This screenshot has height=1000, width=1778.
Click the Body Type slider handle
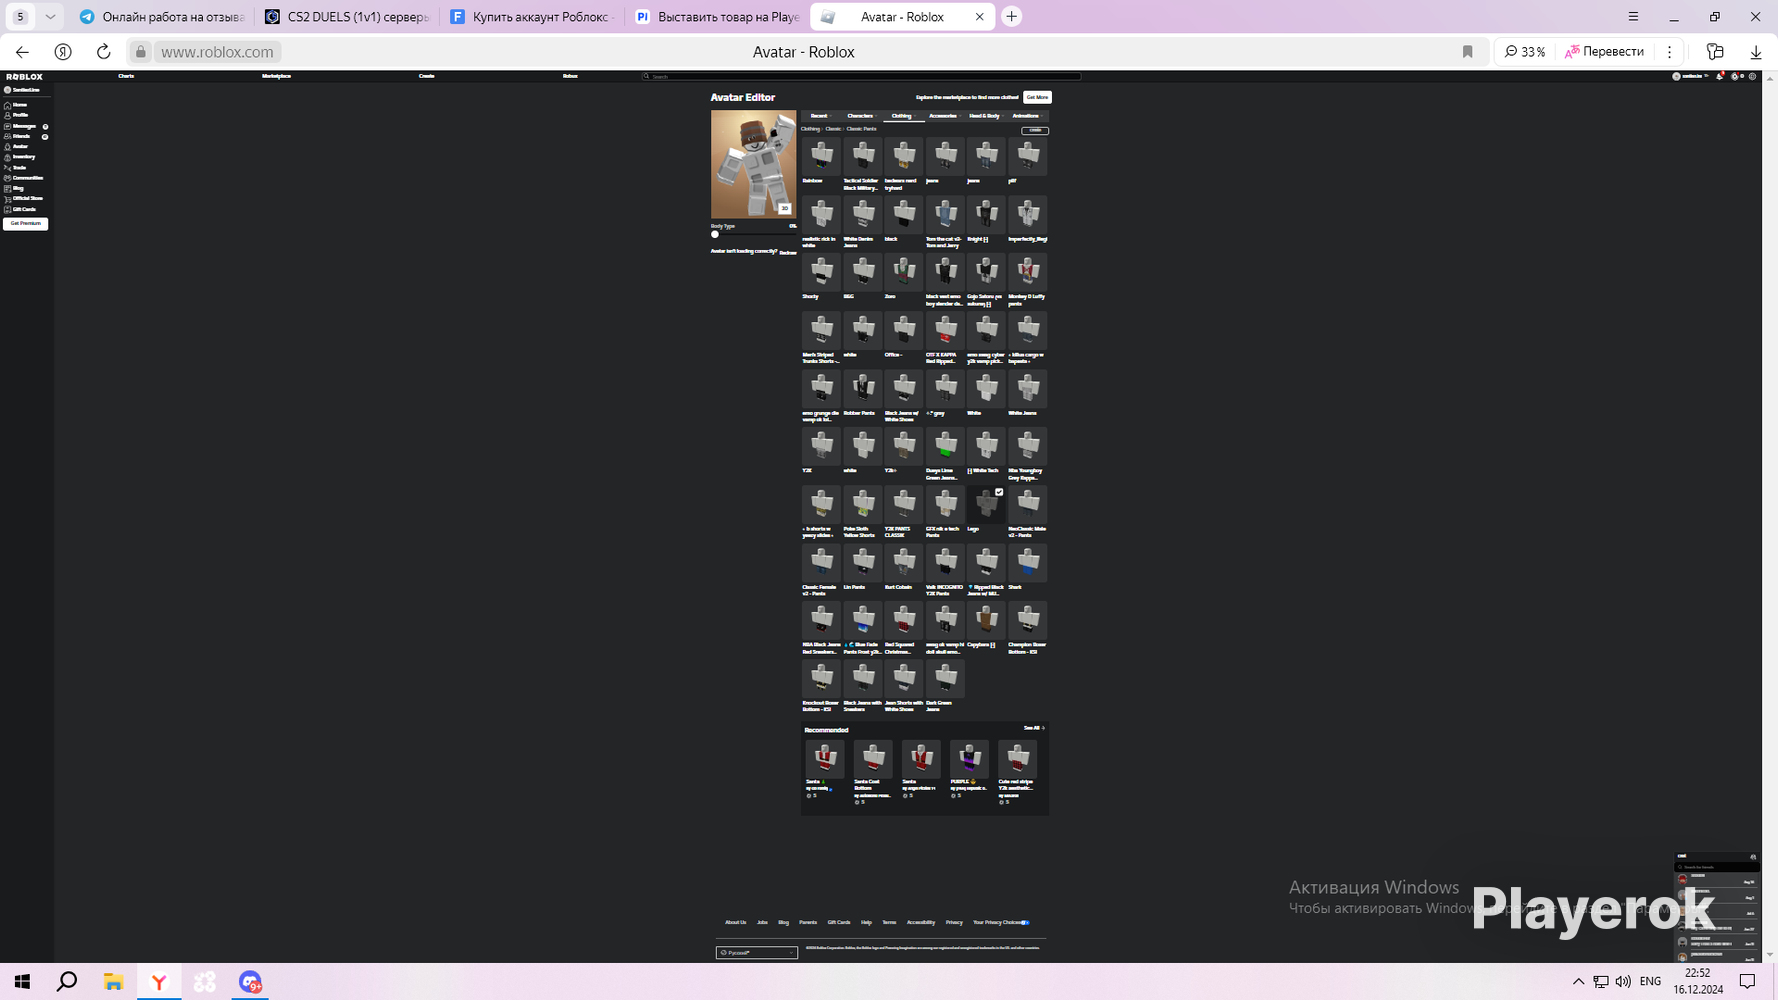[x=715, y=235]
